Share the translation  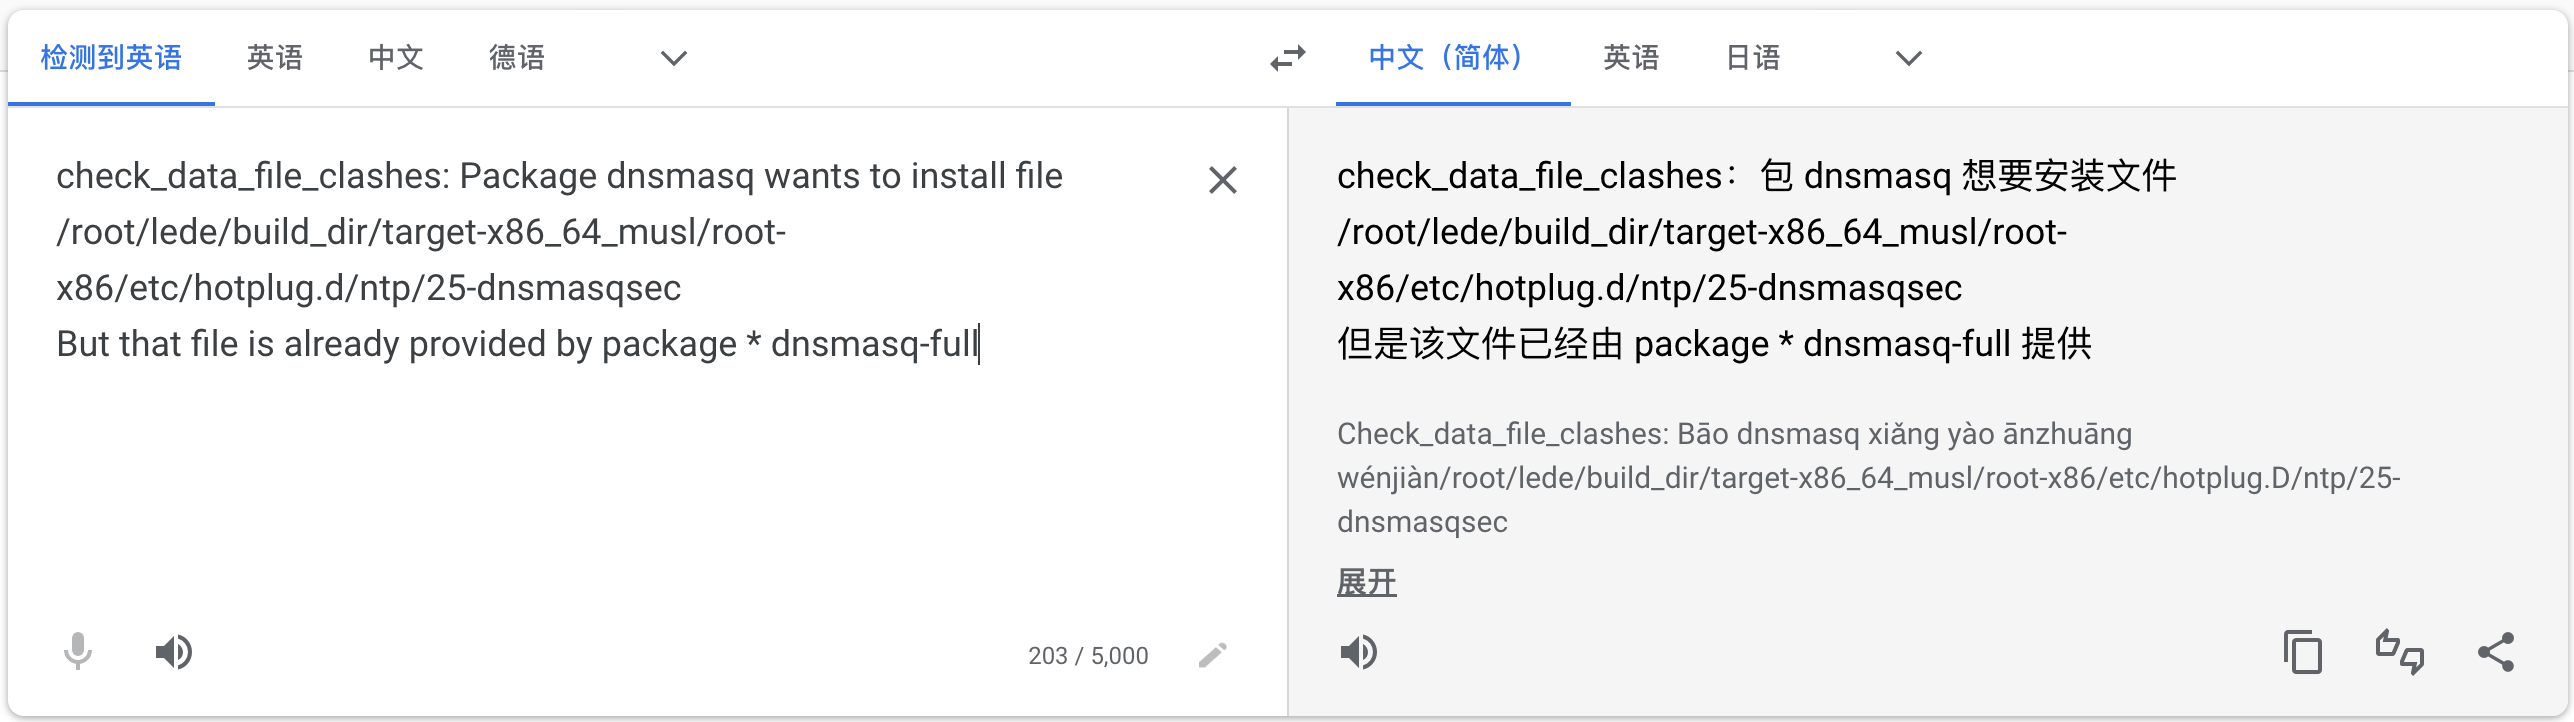pos(2495,652)
